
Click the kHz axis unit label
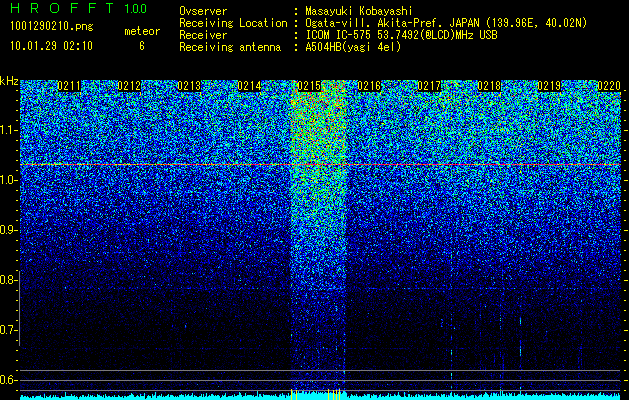pyautogui.click(x=9, y=81)
